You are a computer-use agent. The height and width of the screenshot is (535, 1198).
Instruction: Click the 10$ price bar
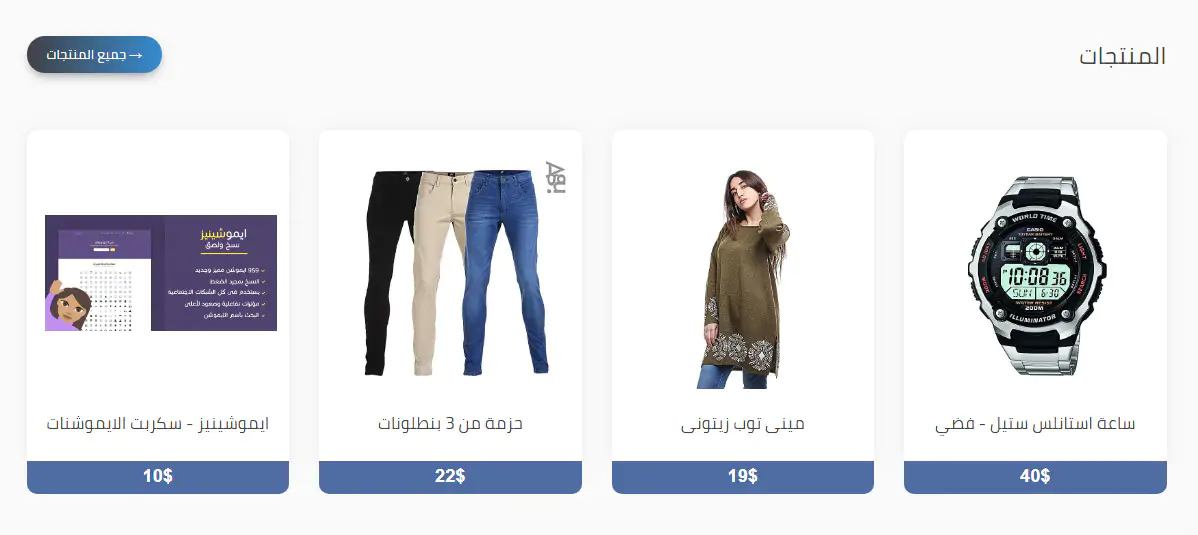157,477
